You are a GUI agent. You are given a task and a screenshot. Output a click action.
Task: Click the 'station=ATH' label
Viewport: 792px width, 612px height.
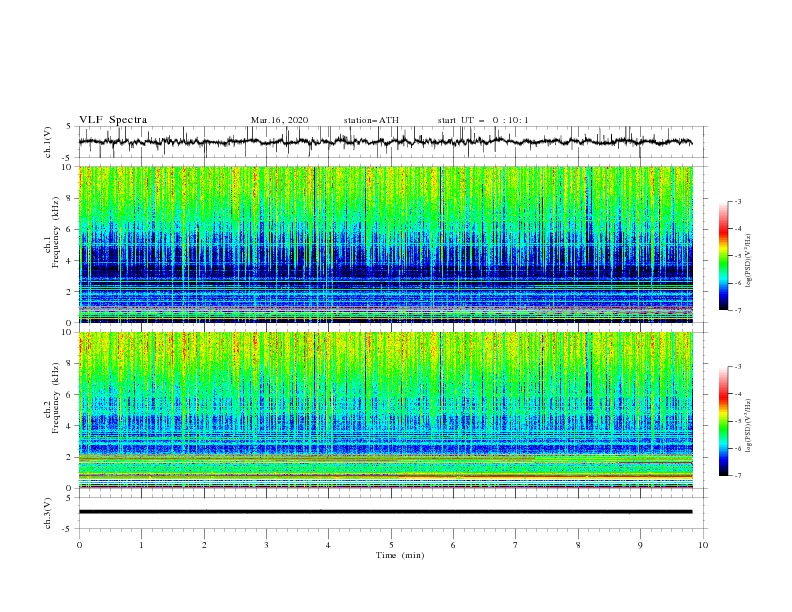(x=371, y=120)
